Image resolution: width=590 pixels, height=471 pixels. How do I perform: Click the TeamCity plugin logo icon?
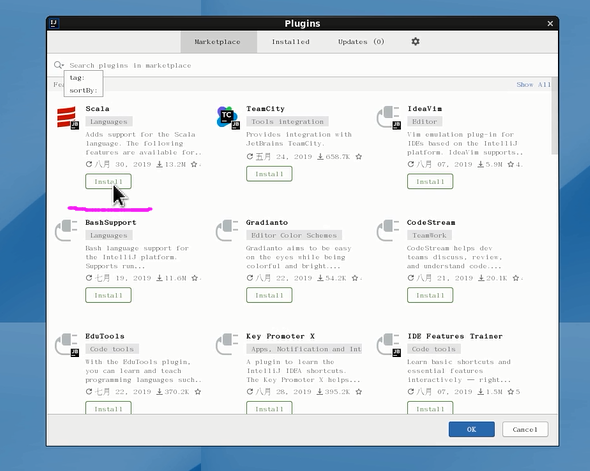228,118
